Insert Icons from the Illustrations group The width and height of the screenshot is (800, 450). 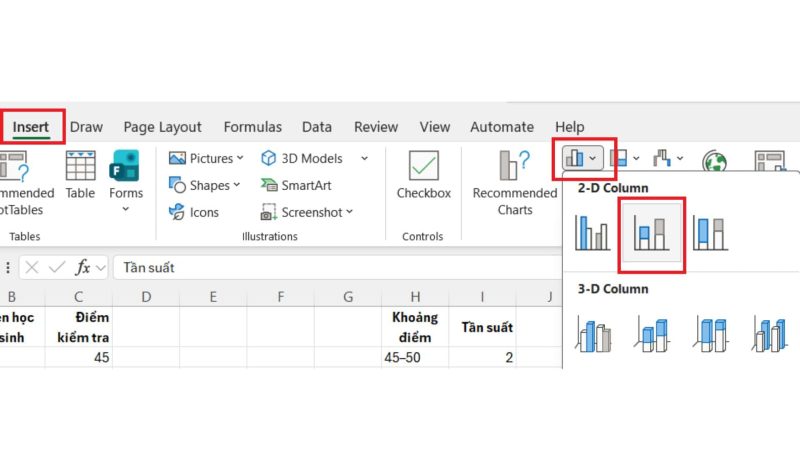[x=194, y=212]
